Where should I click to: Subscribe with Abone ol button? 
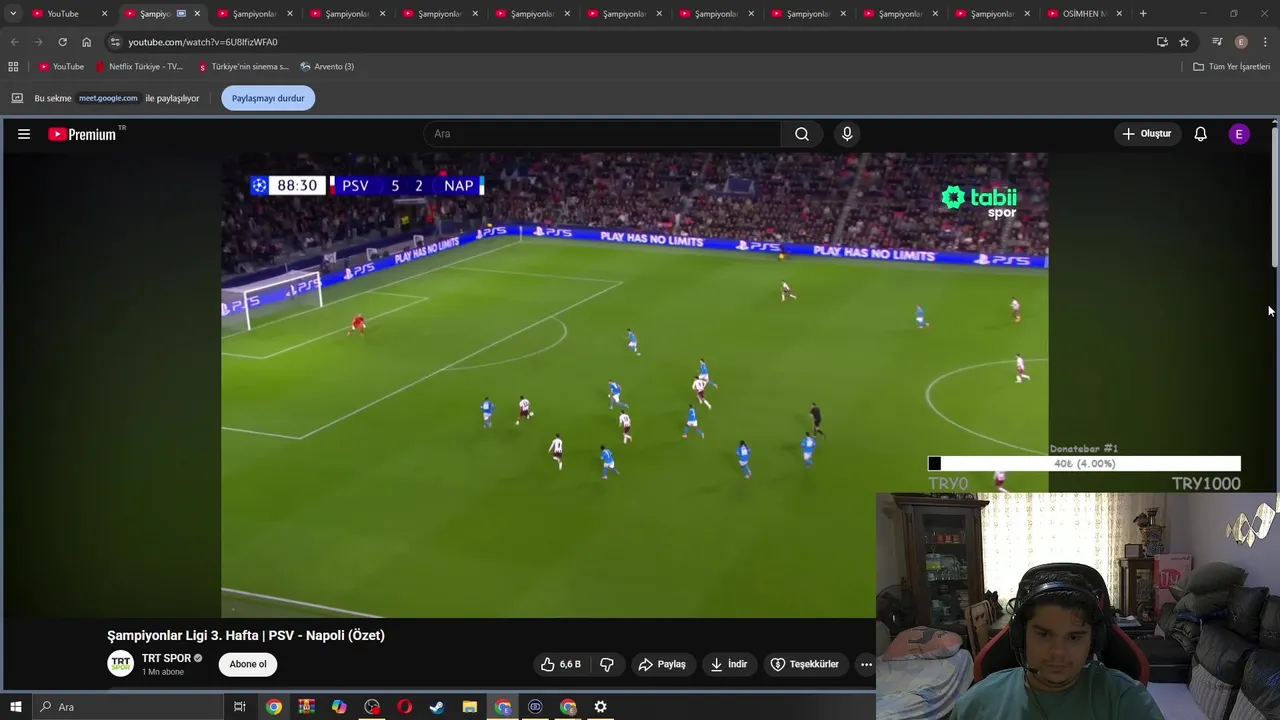coord(248,664)
